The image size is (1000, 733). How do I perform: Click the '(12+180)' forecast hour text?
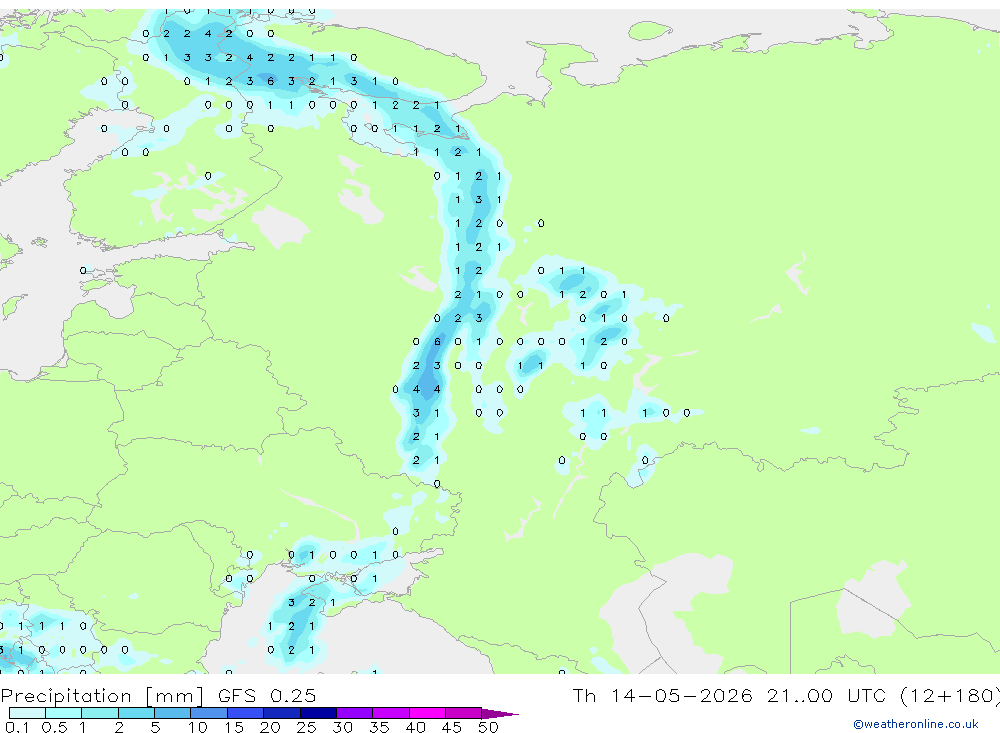click(950, 695)
